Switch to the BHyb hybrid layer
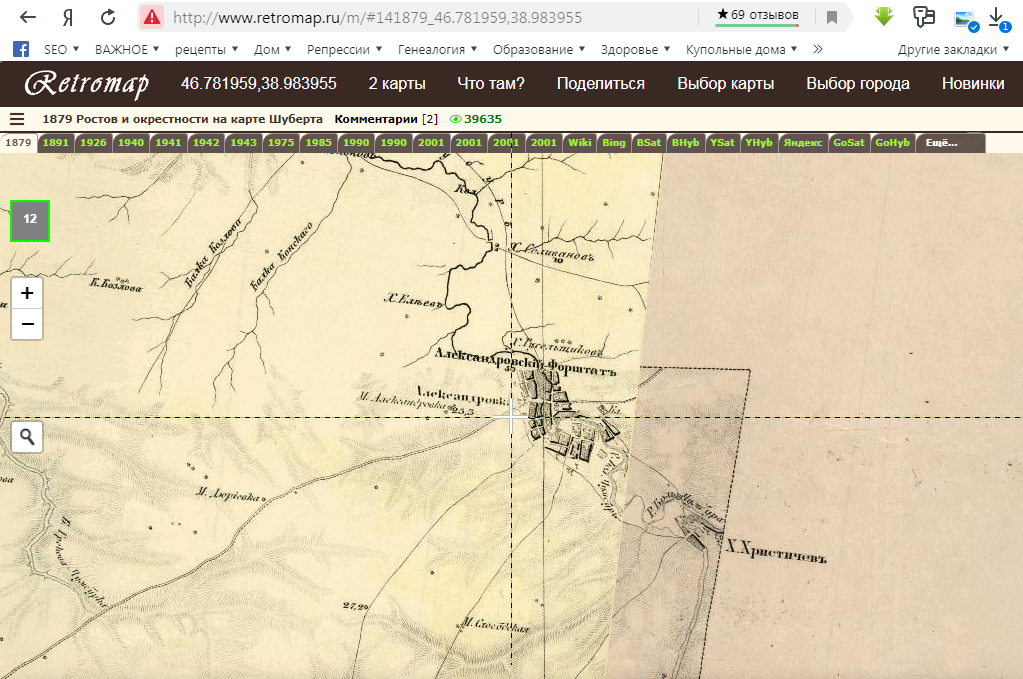Screen dimensions: 1023x679 pyautogui.click(x=685, y=143)
